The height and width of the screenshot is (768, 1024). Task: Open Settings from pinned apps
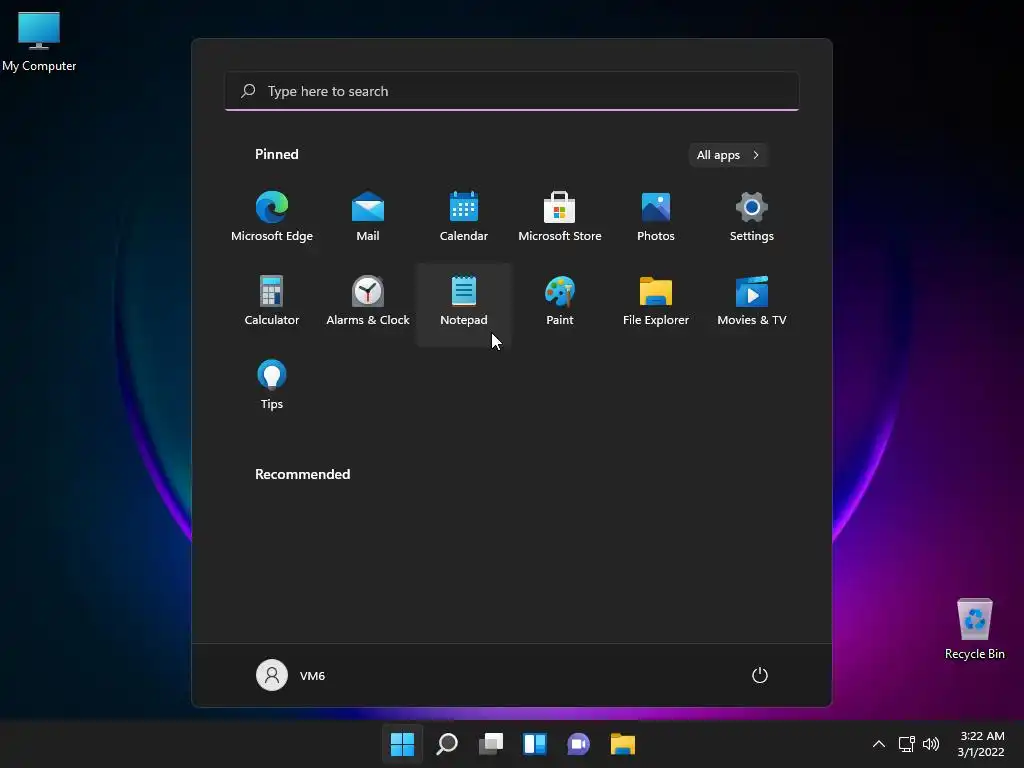click(752, 217)
